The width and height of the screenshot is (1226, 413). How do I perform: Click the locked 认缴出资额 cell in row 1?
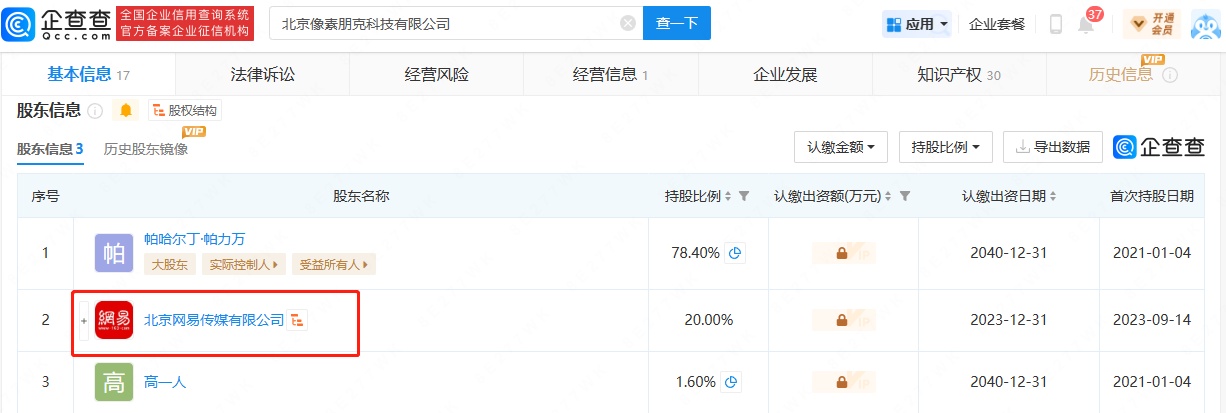coord(841,253)
